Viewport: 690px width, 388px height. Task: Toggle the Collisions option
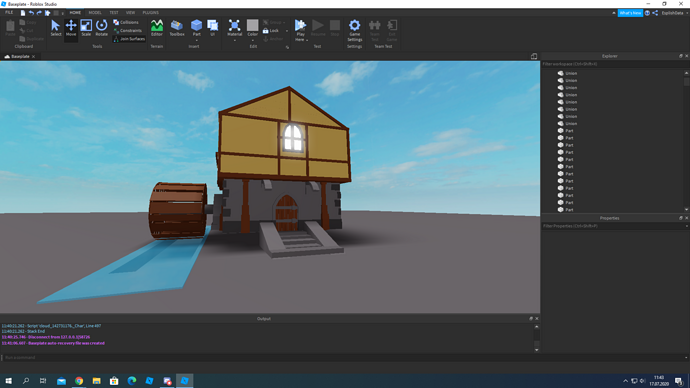click(126, 22)
